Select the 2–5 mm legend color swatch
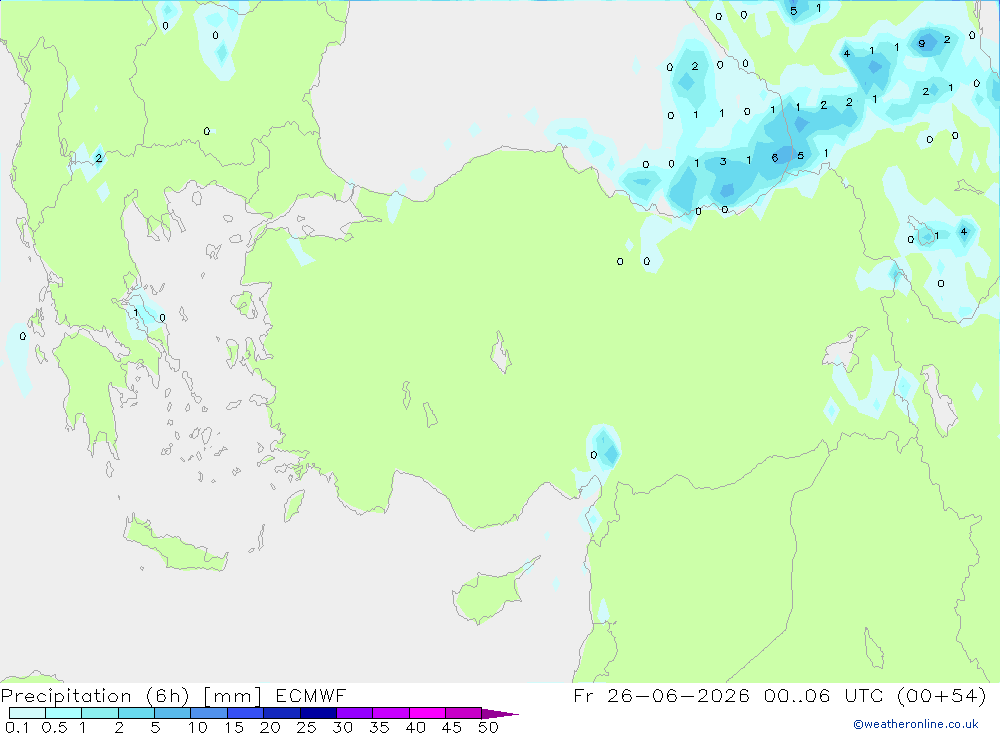The image size is (1000, 733). coord(136,713)
